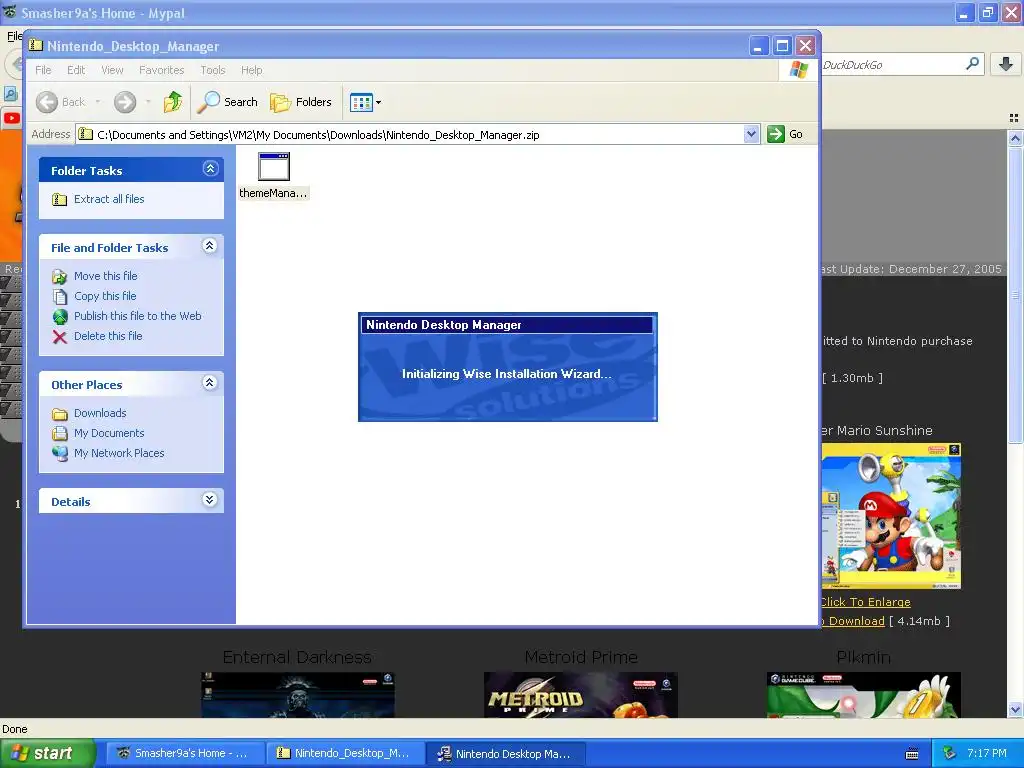Viewport: 1024px width, 768px height.
Task: Switch to Nintendo Desktop Ma... installer taskbar button
Action: [x=505, y=754]
